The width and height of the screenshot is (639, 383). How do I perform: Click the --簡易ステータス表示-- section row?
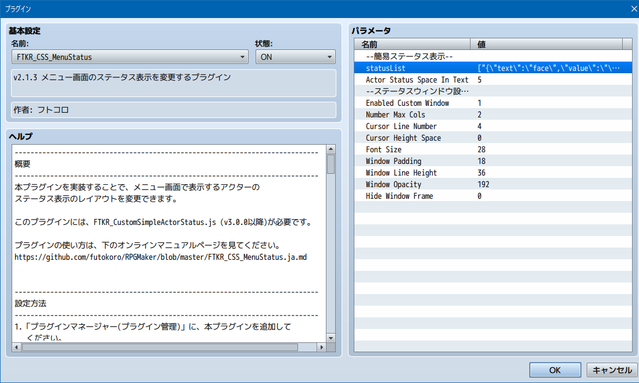click(493, 56)
